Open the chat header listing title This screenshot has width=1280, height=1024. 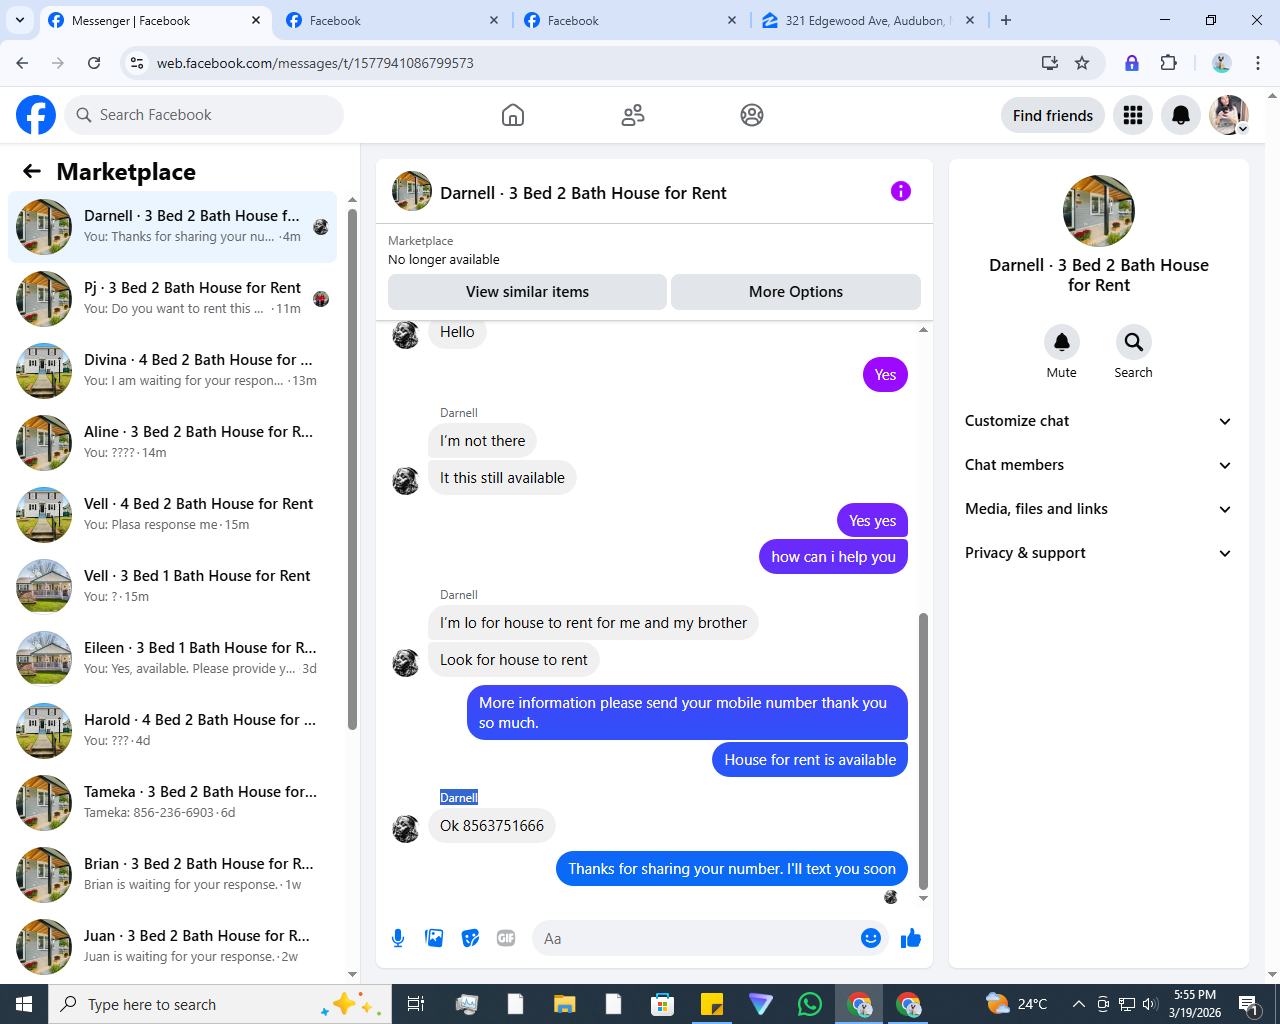coord(583,193)
